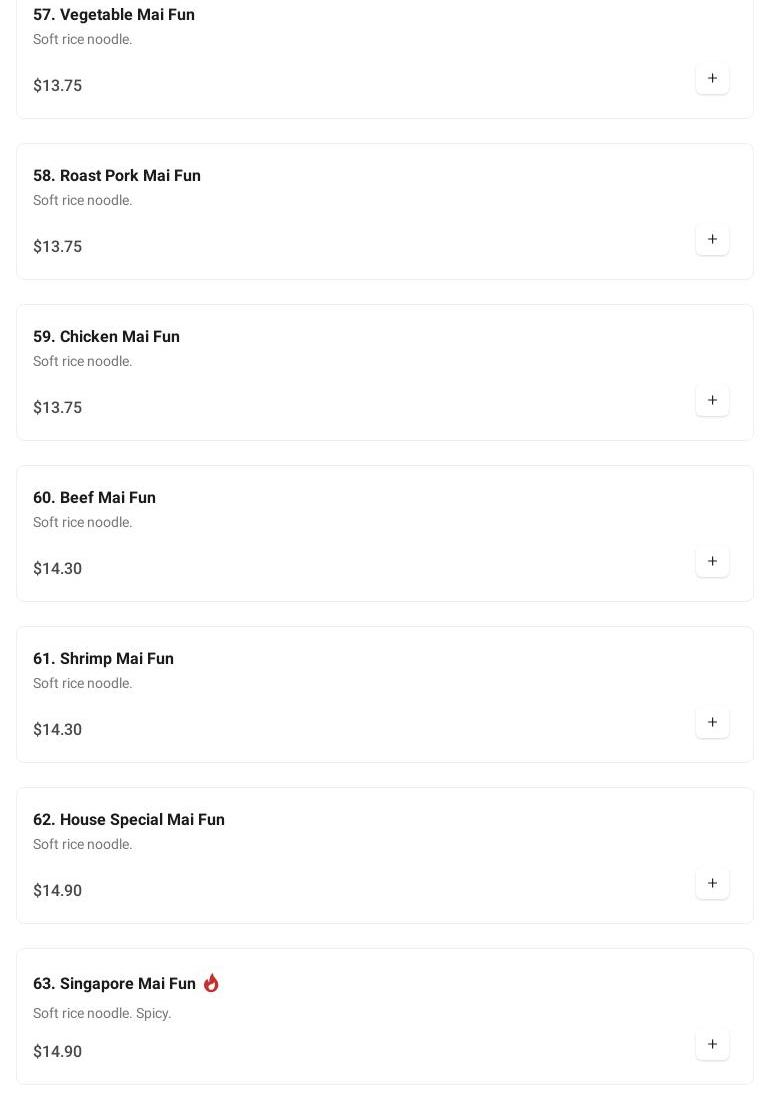Tap plus icon on House Special Mai Fun
This screenshot has height=1109, width=770.
[712, 883]
